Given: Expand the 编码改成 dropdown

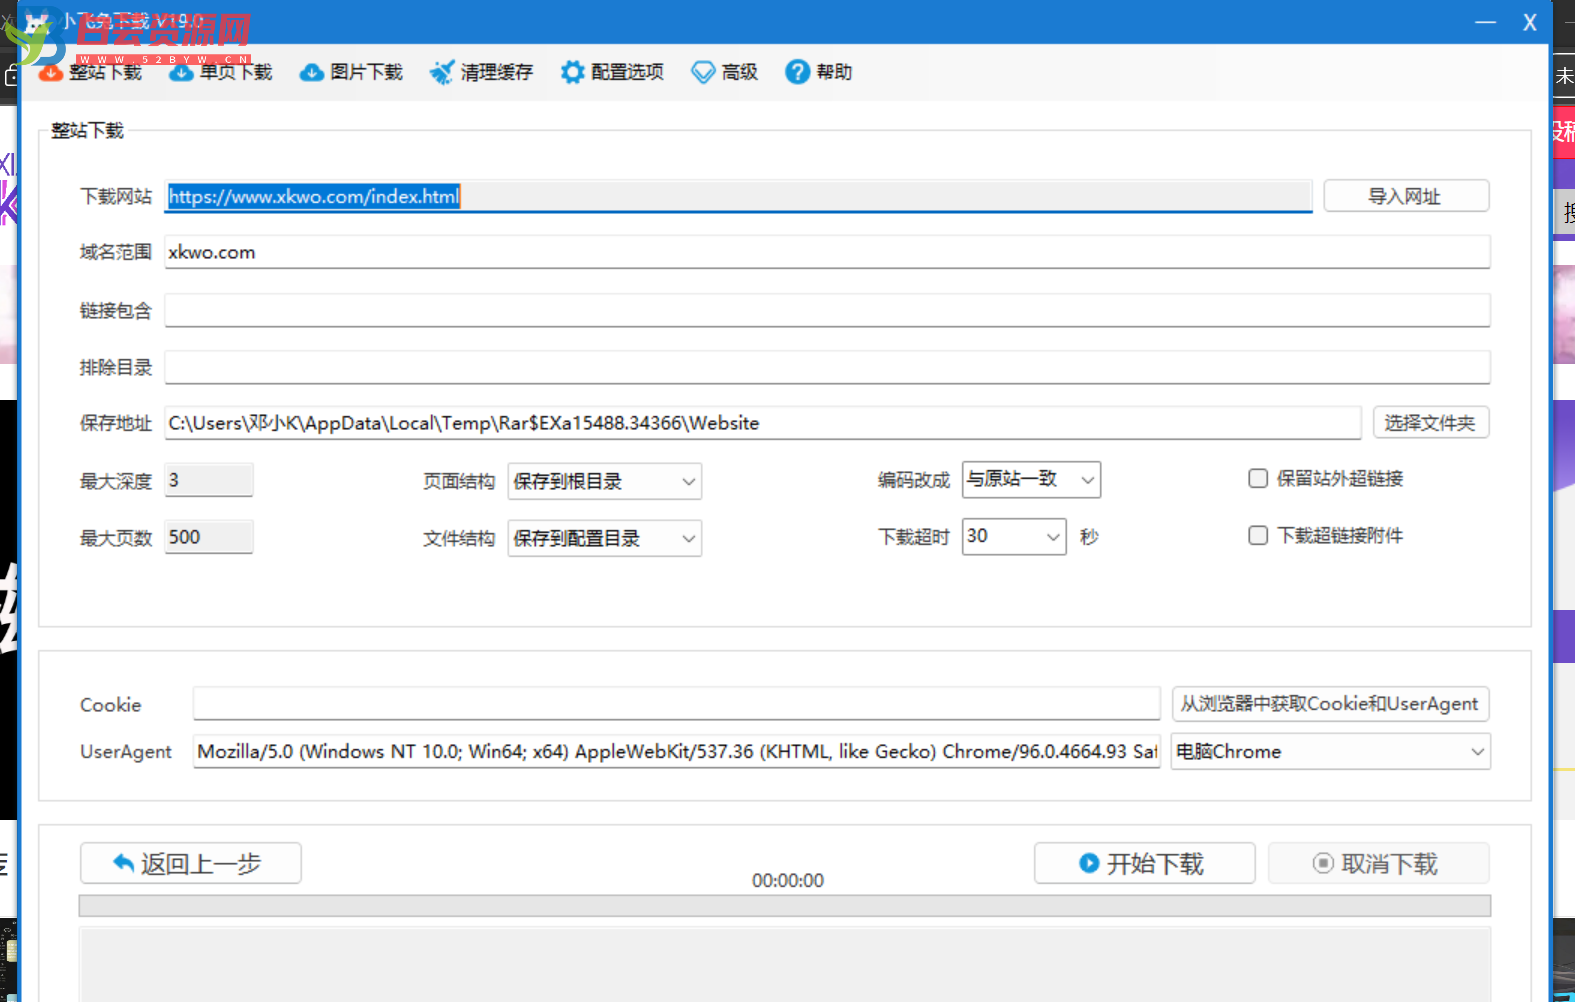Looking at the screenshot, I should click(1031, 479).
